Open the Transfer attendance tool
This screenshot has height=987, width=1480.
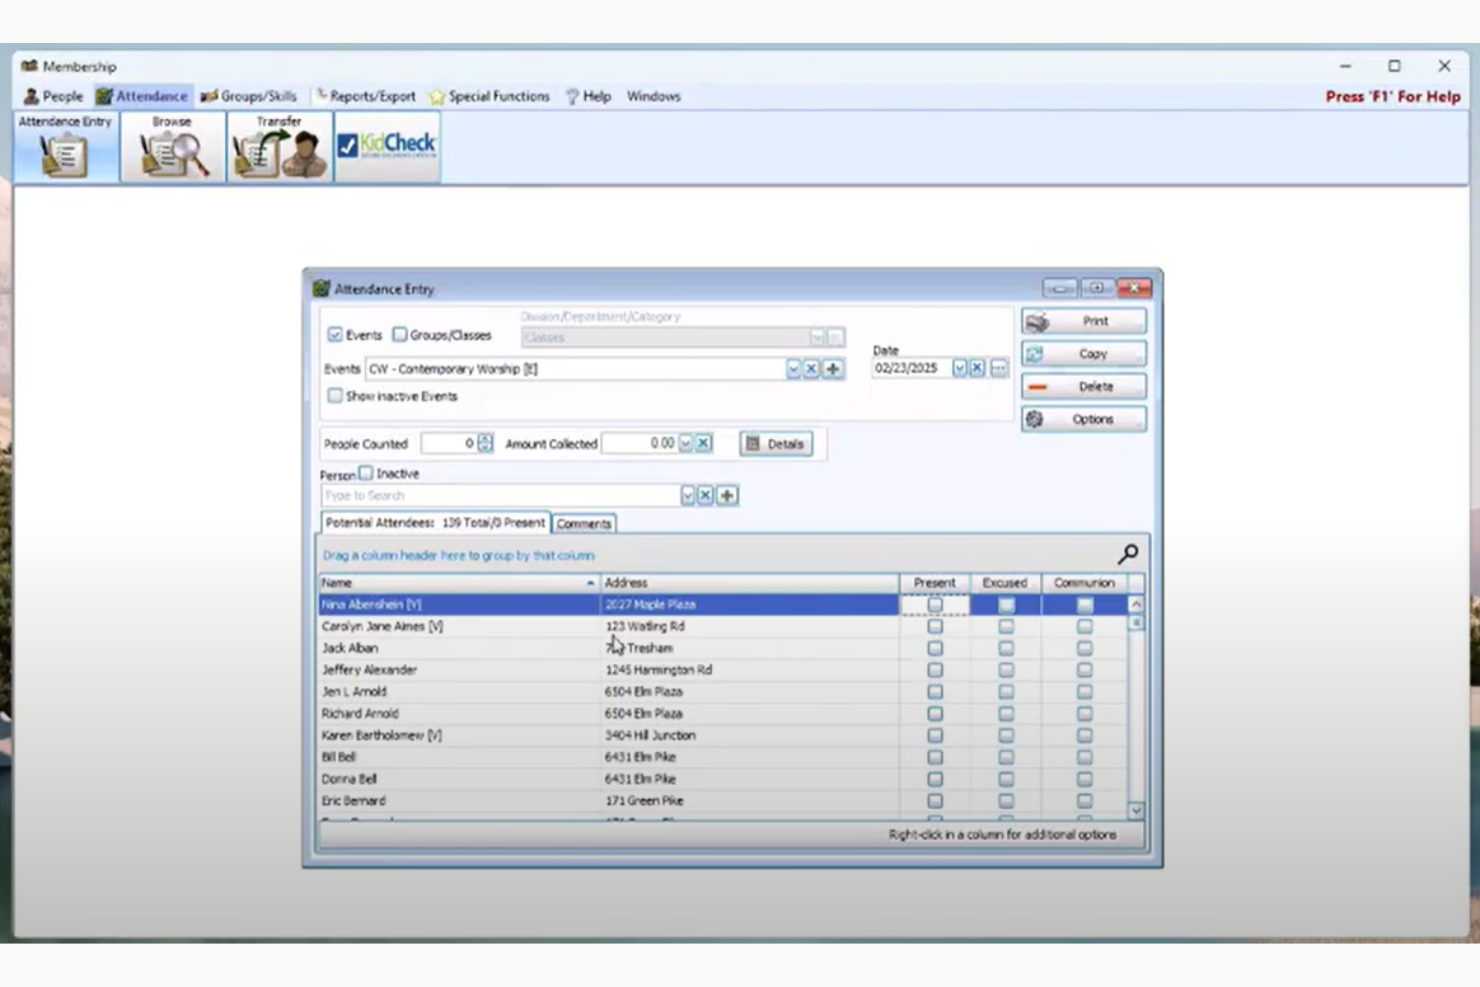[279, 147]
